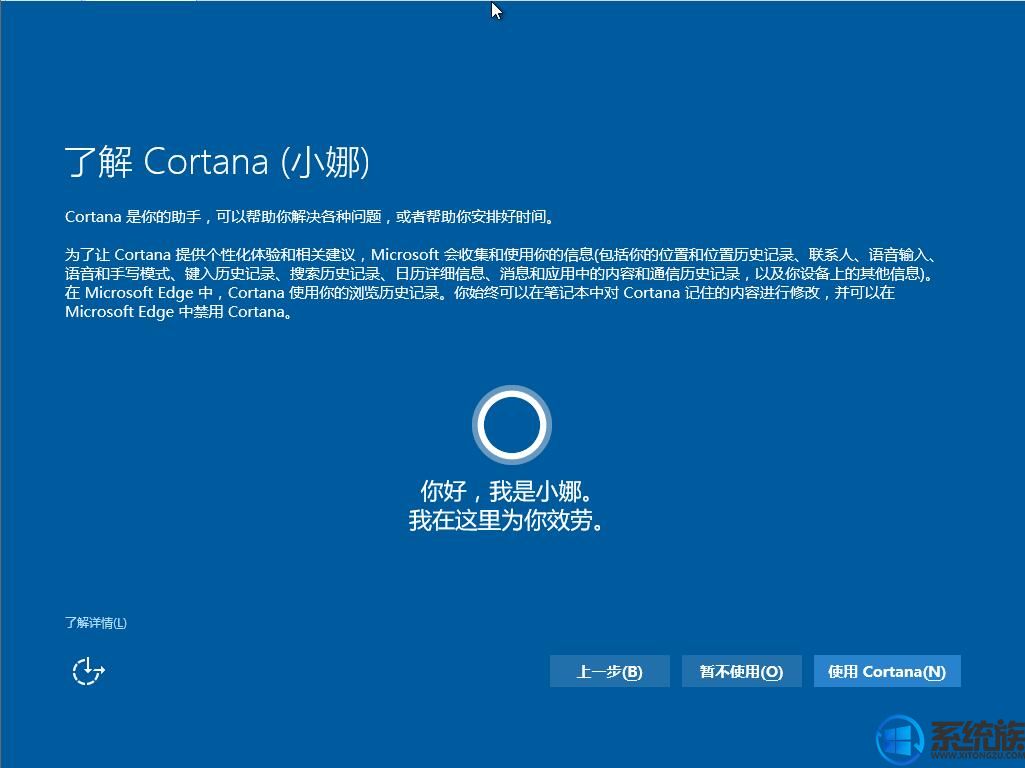Screen dimensions: 1025x768
Task: Click the sentence starting Cortana 是你的助手
Action: (x=310, y=216)
